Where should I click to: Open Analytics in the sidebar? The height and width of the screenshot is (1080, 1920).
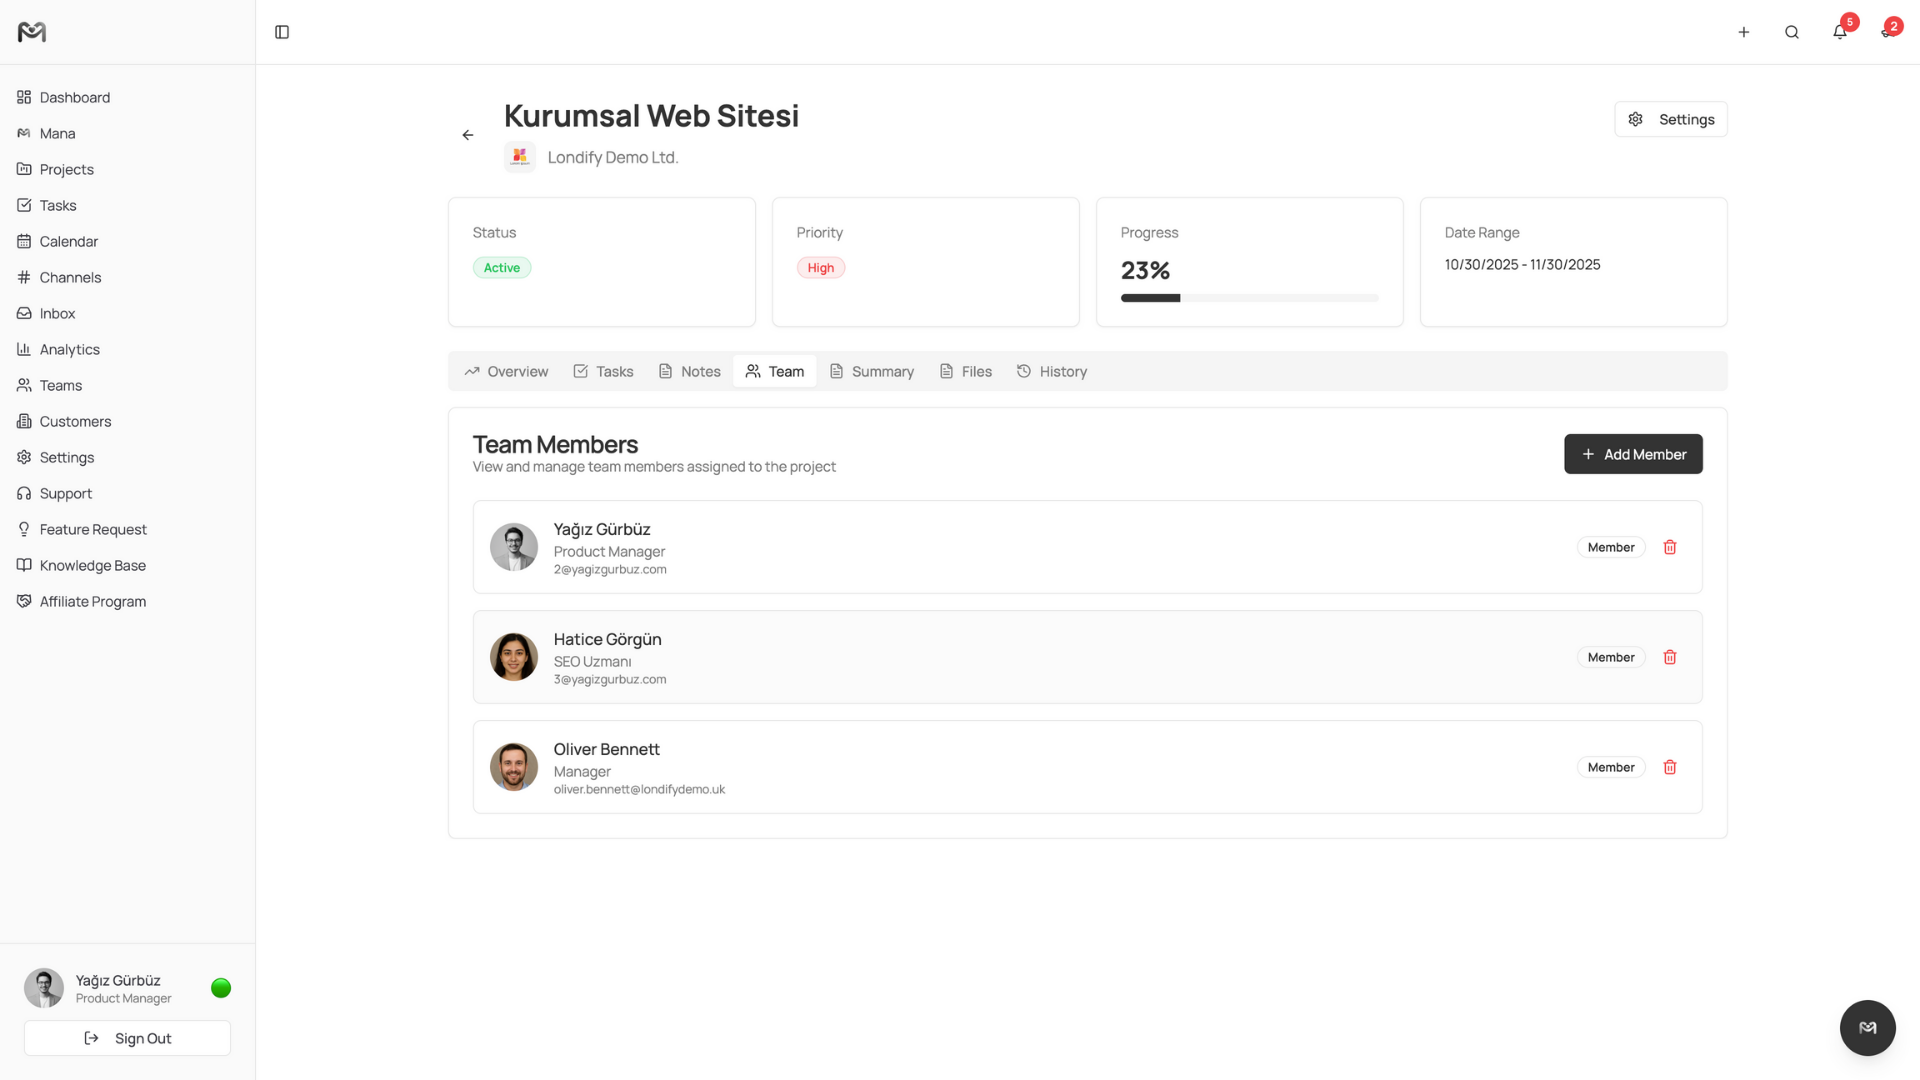(x=69, y=349)
